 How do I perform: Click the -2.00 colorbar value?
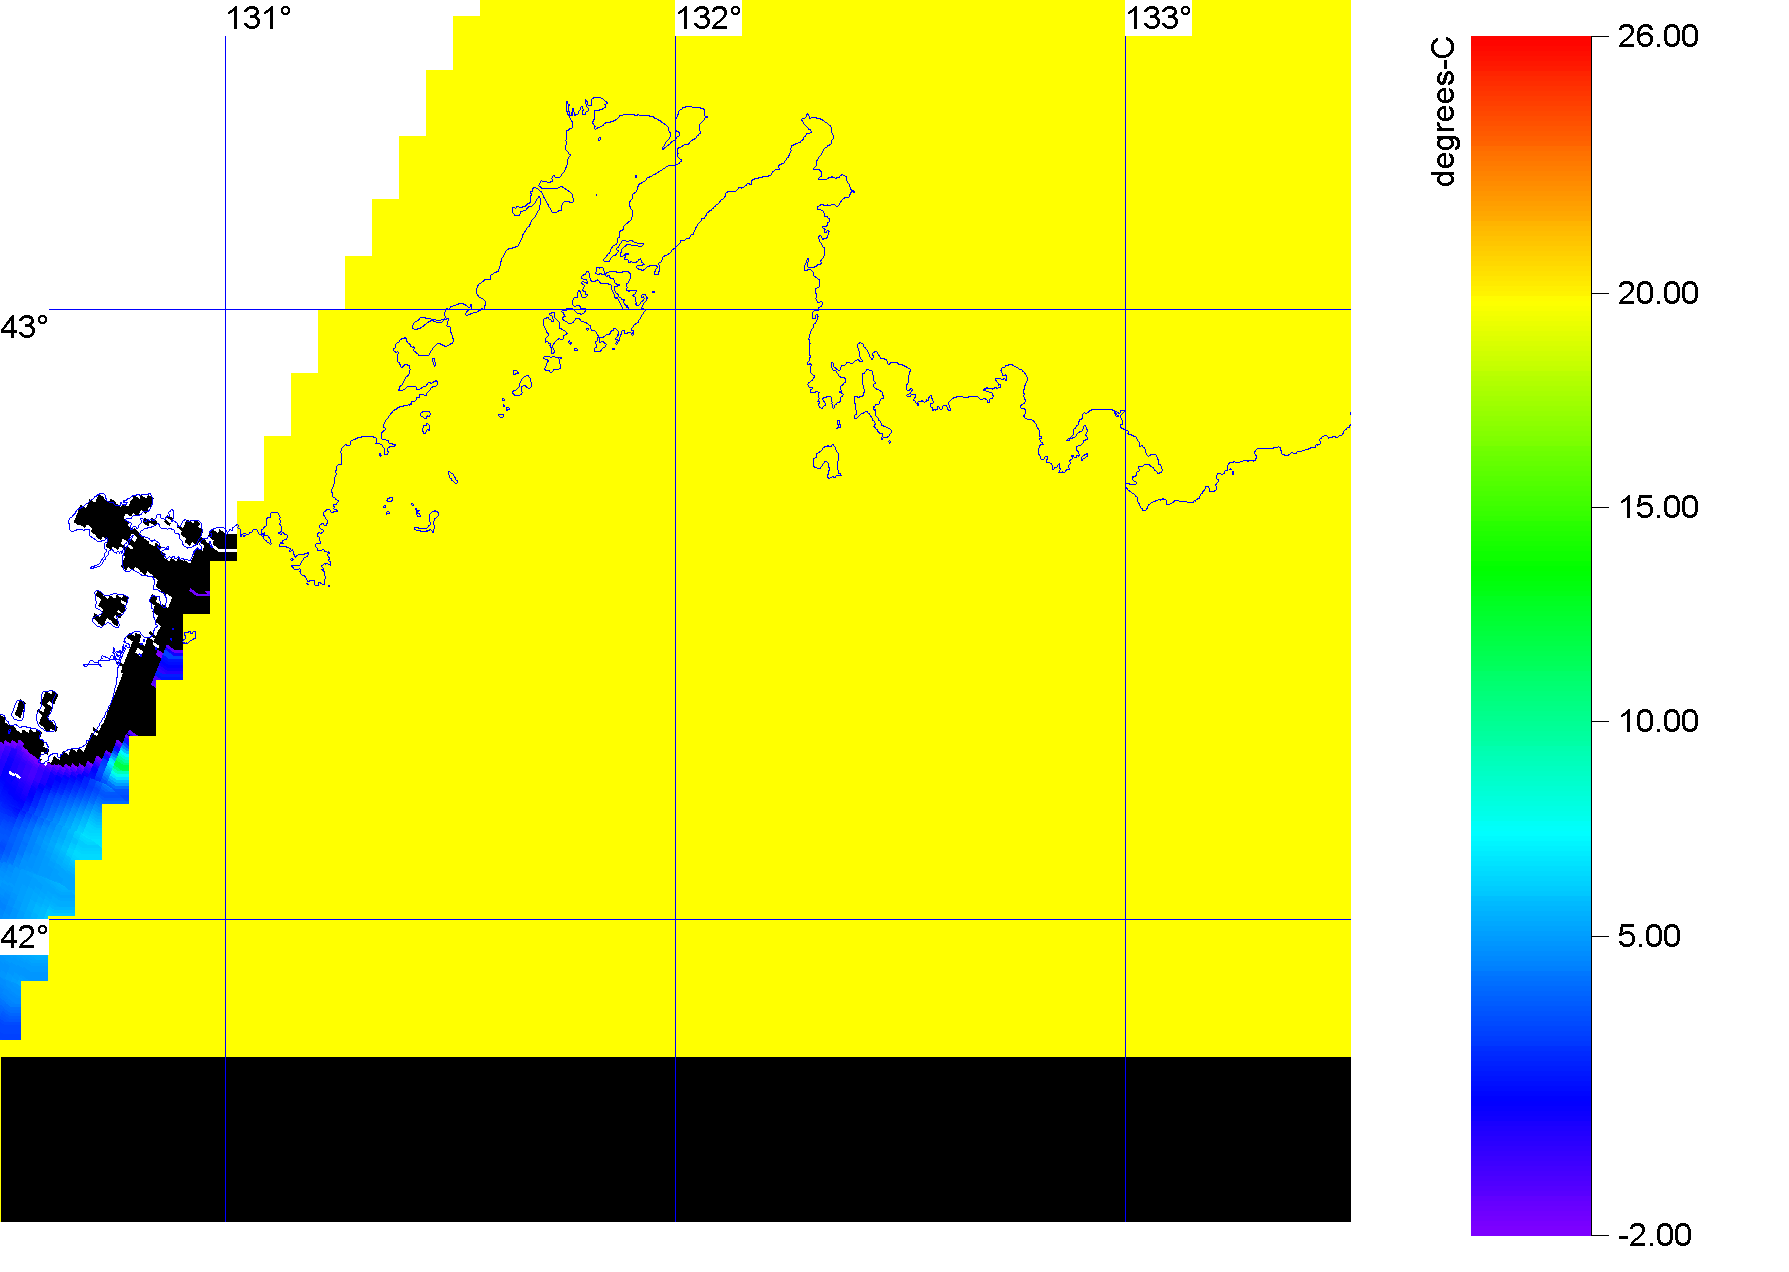[x=1654, y=1235]
